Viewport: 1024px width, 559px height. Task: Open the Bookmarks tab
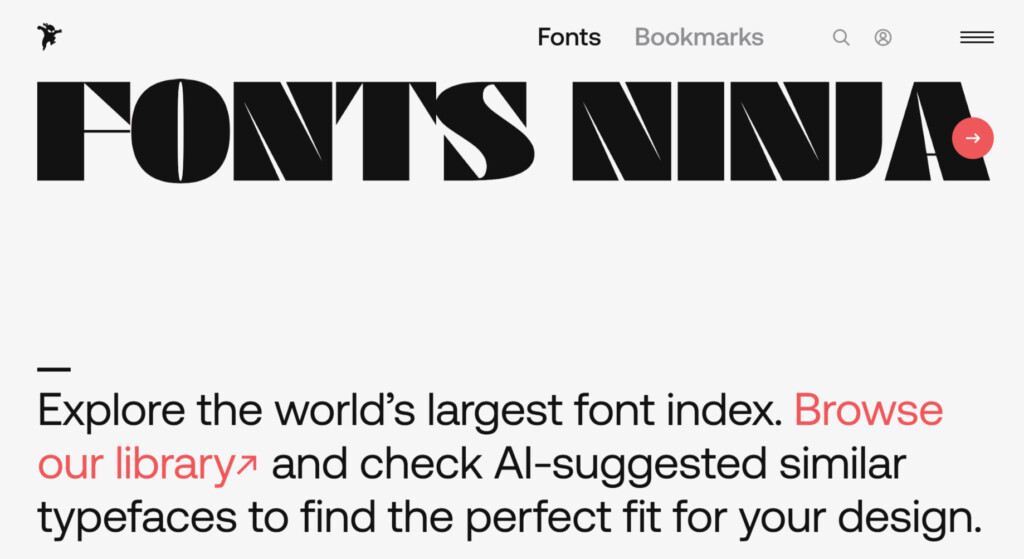tap(699, 38)
